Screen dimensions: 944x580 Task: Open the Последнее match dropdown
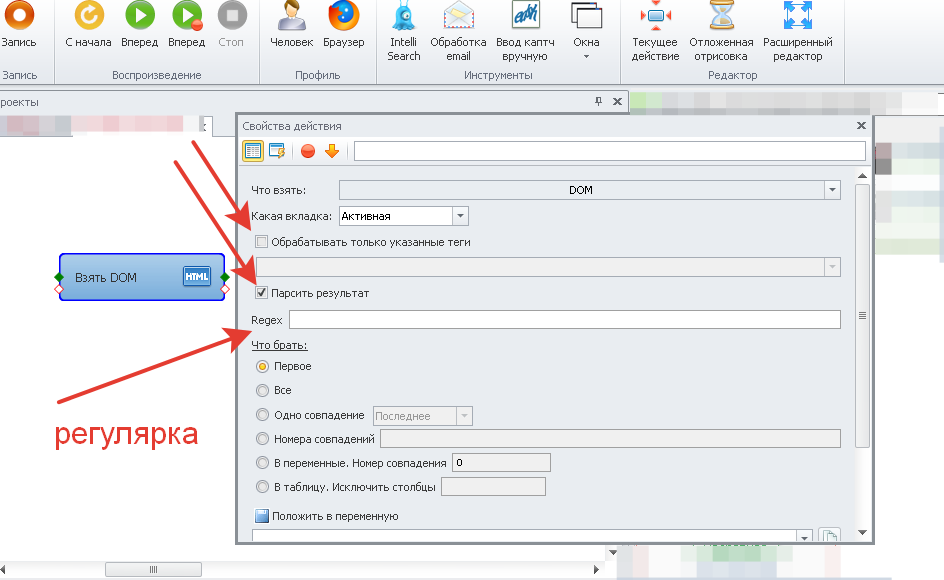(464, 416)
